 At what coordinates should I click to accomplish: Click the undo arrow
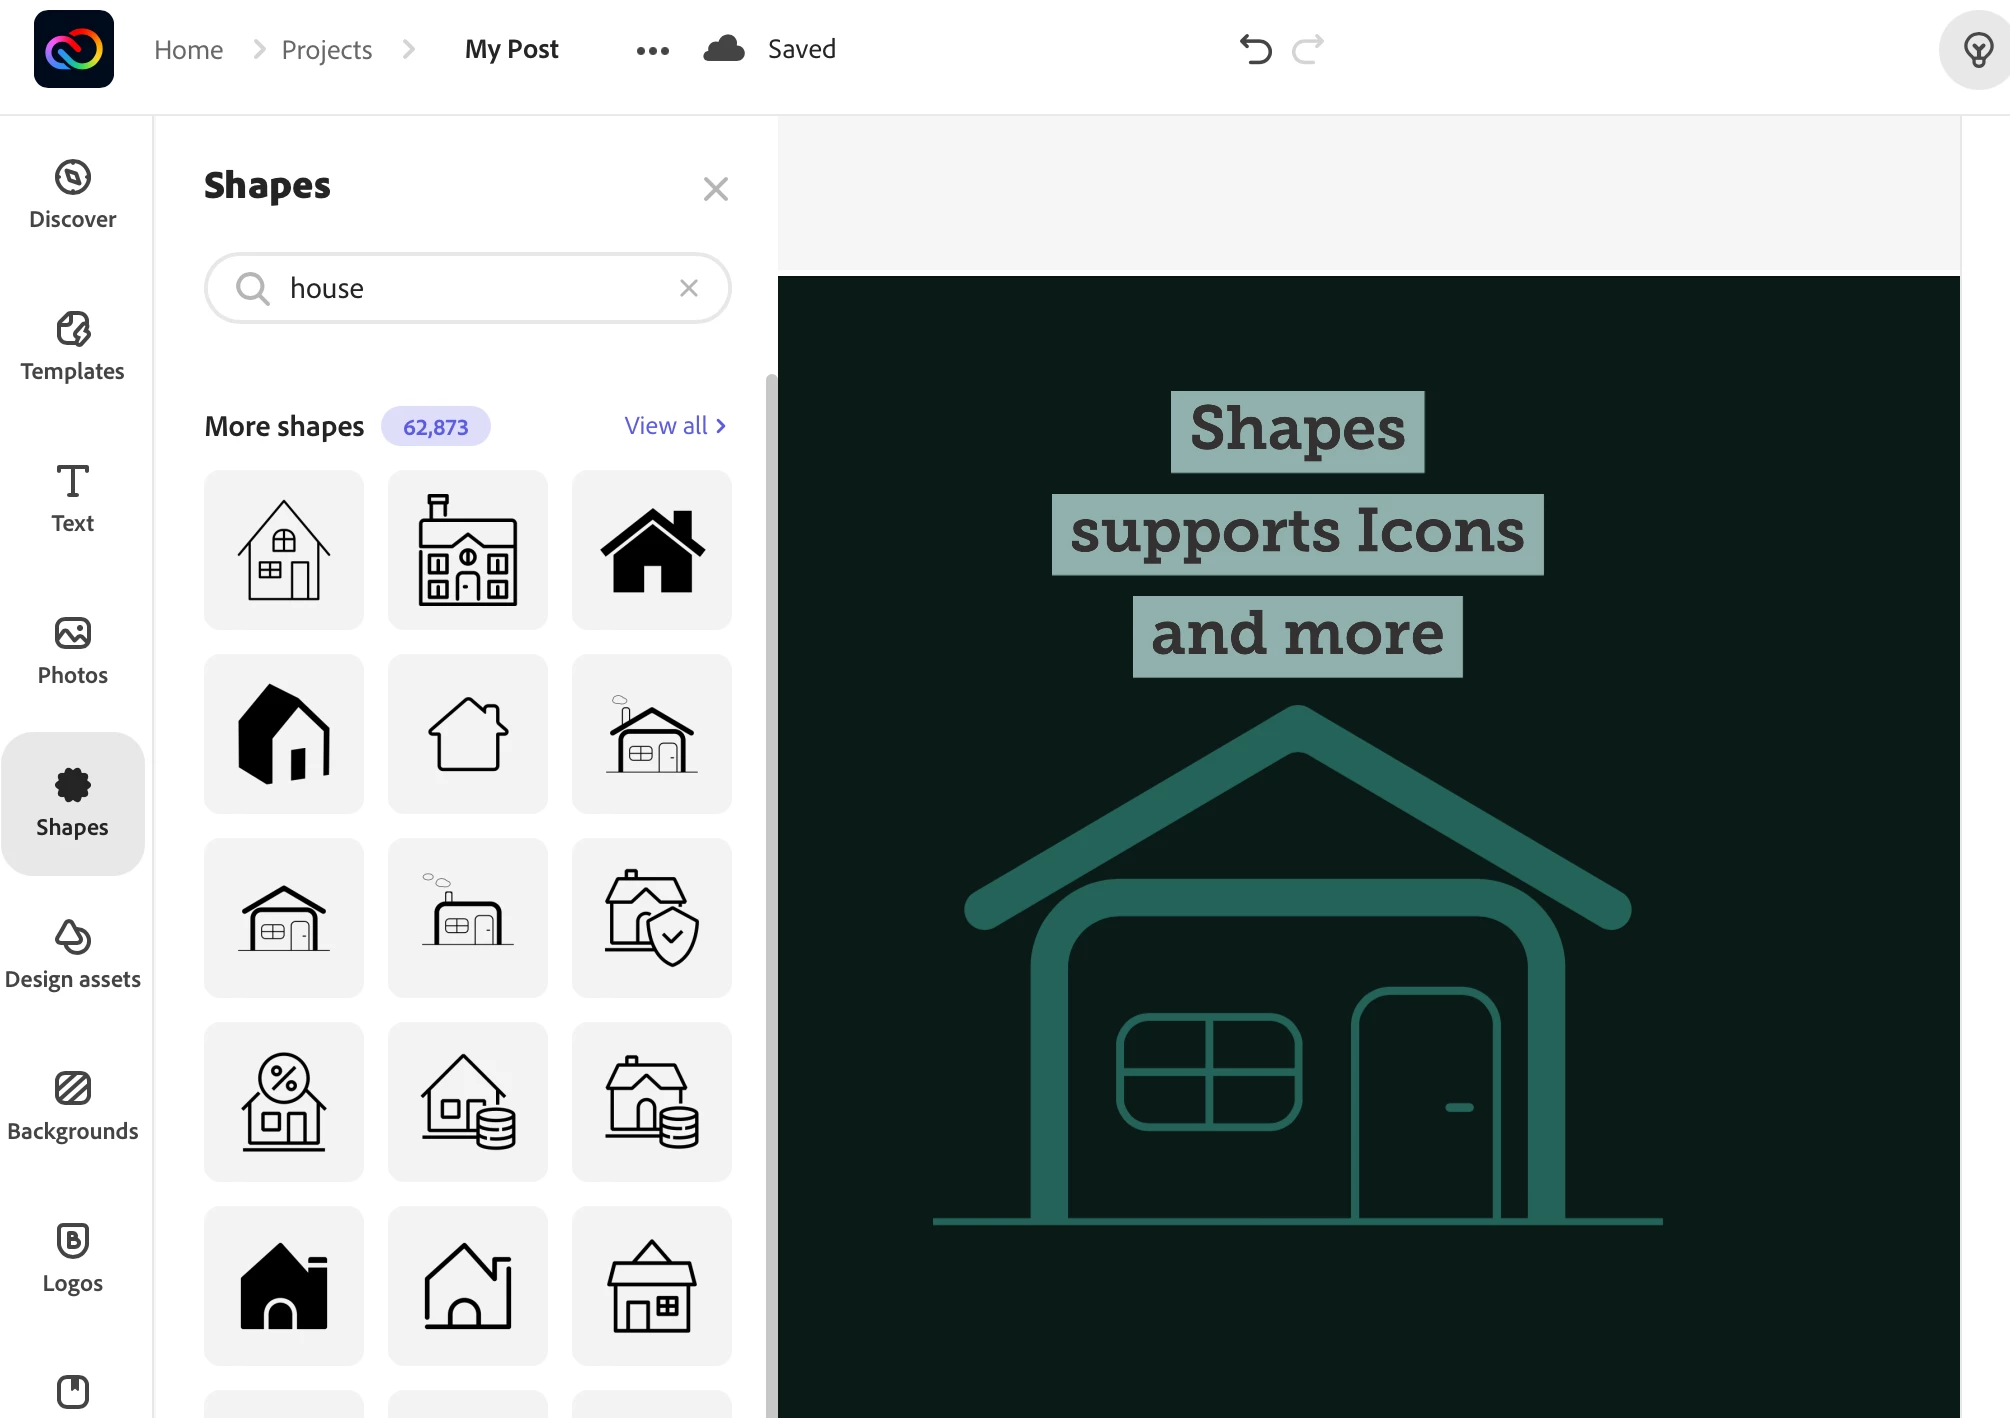1255,49
